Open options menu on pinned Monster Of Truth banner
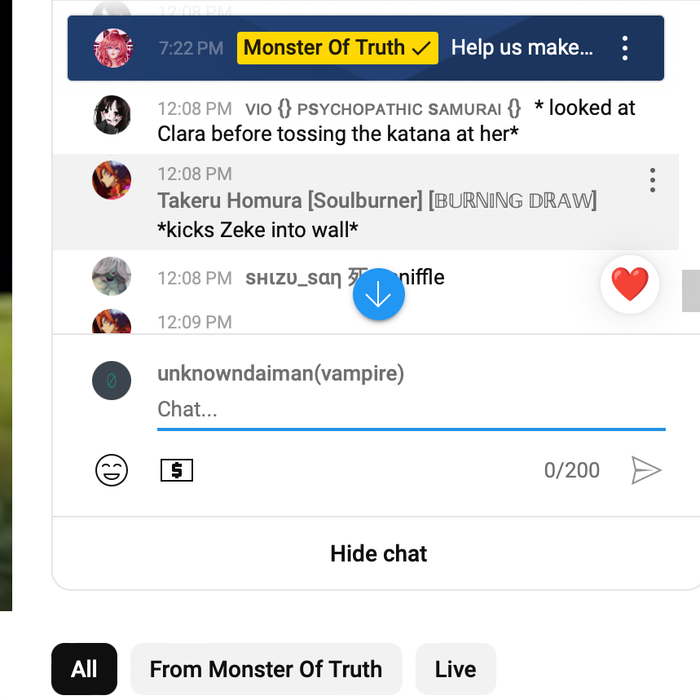700x700 pixels. (625, 48)
